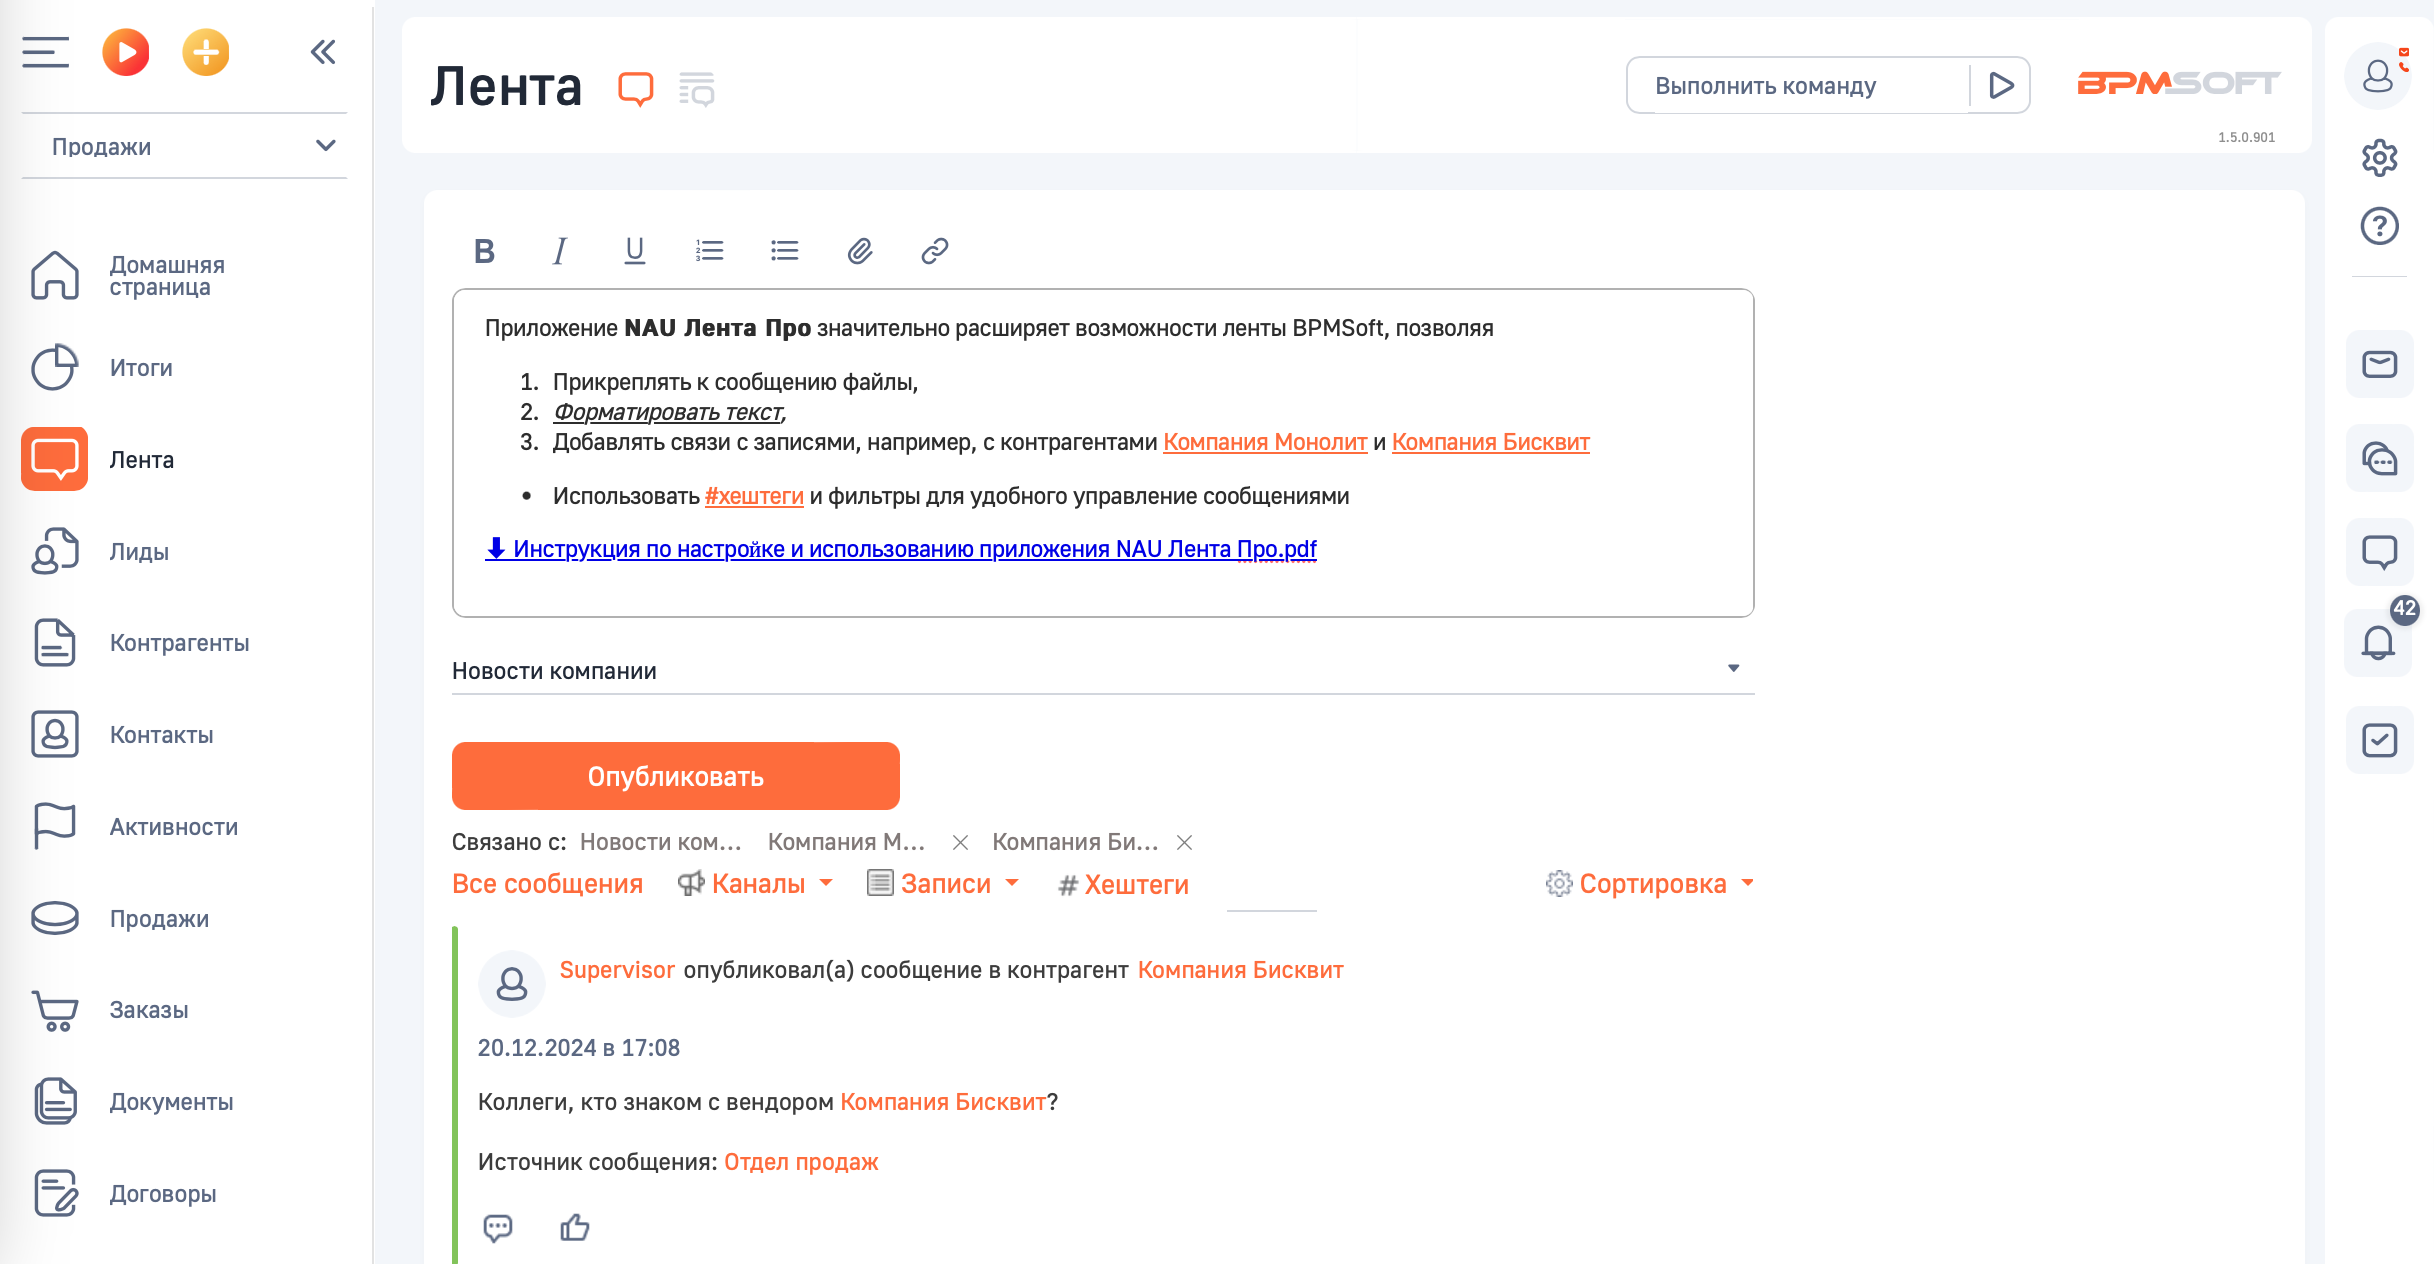Click the Компания Монолит link in editor
Viewport: 2434px width, 1264px height.
tap(1265, 442)
